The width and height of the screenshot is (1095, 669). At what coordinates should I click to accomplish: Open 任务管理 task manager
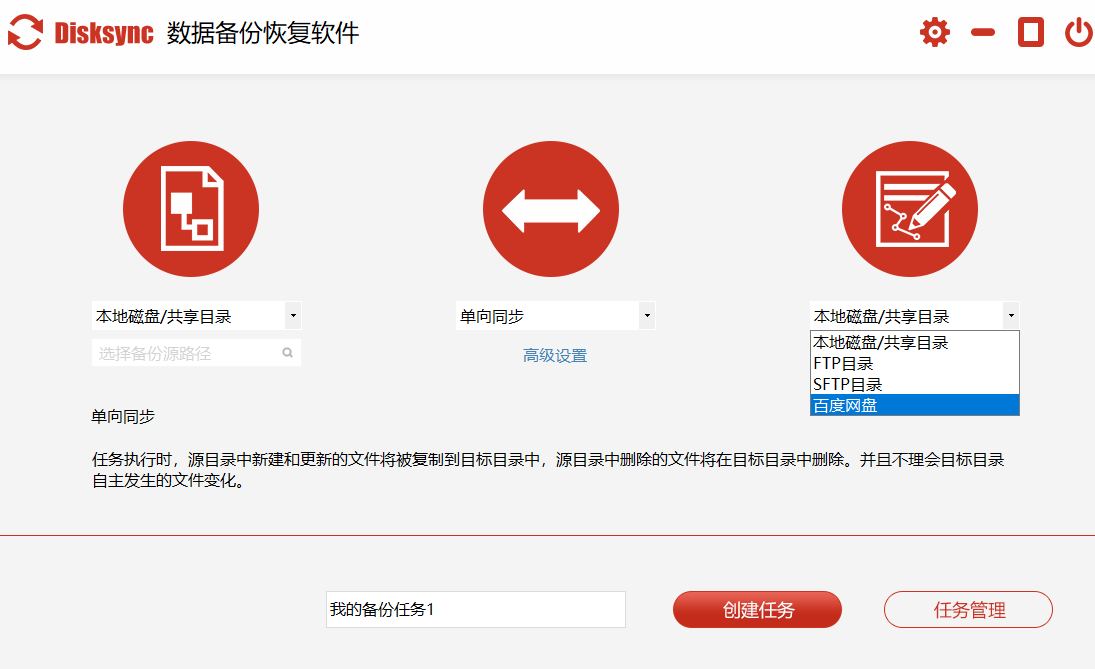tap(968, 610)
